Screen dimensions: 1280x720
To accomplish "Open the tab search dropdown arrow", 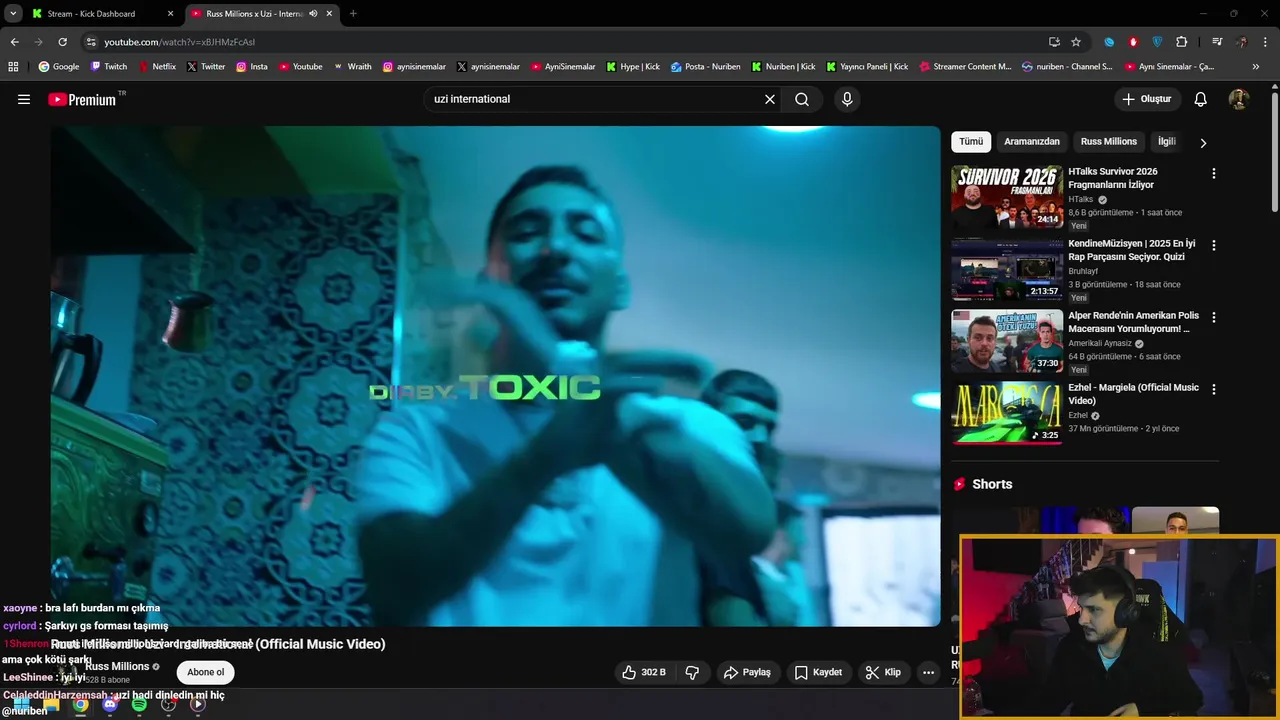I will [13, 14].
